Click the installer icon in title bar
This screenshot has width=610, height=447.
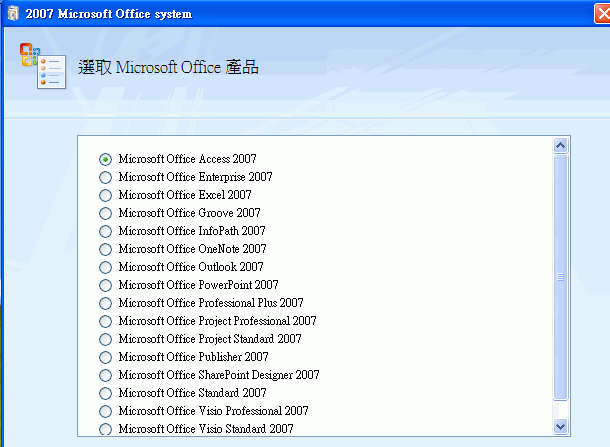click(x=13, y=14)
